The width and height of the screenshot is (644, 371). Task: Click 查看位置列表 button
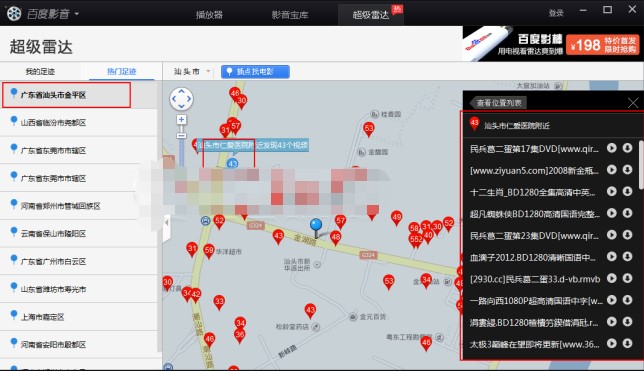click(499, 103)
